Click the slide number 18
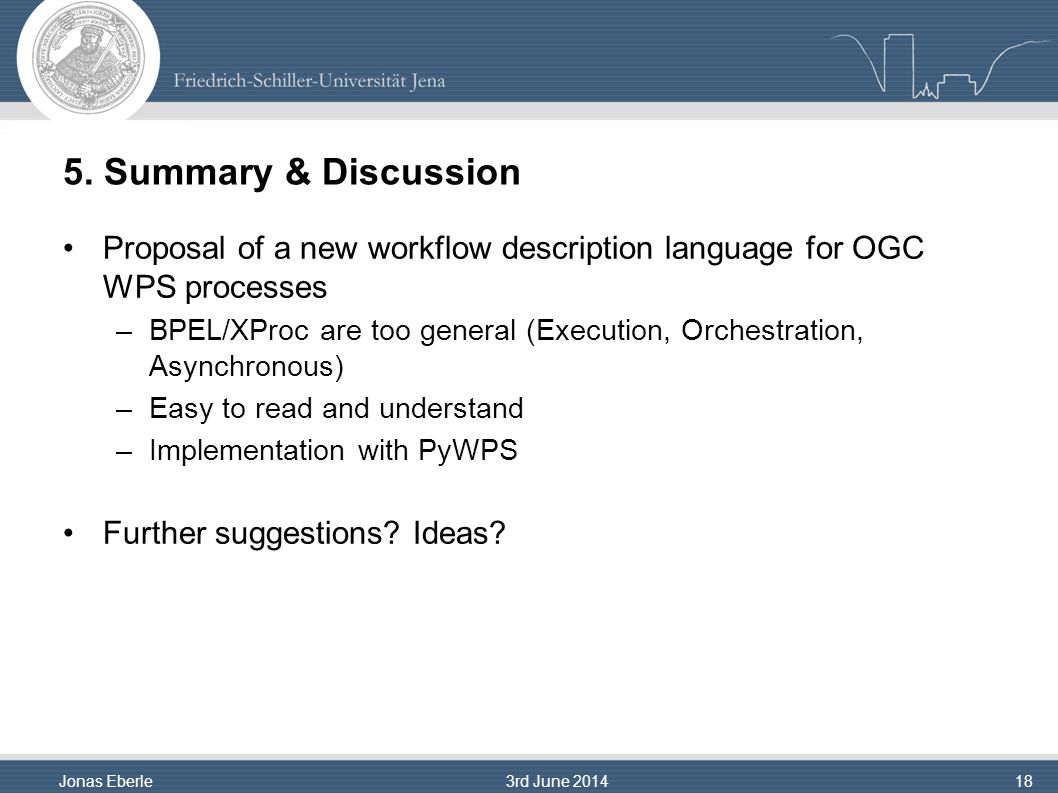1058x793 pixels. point(1024,781)
